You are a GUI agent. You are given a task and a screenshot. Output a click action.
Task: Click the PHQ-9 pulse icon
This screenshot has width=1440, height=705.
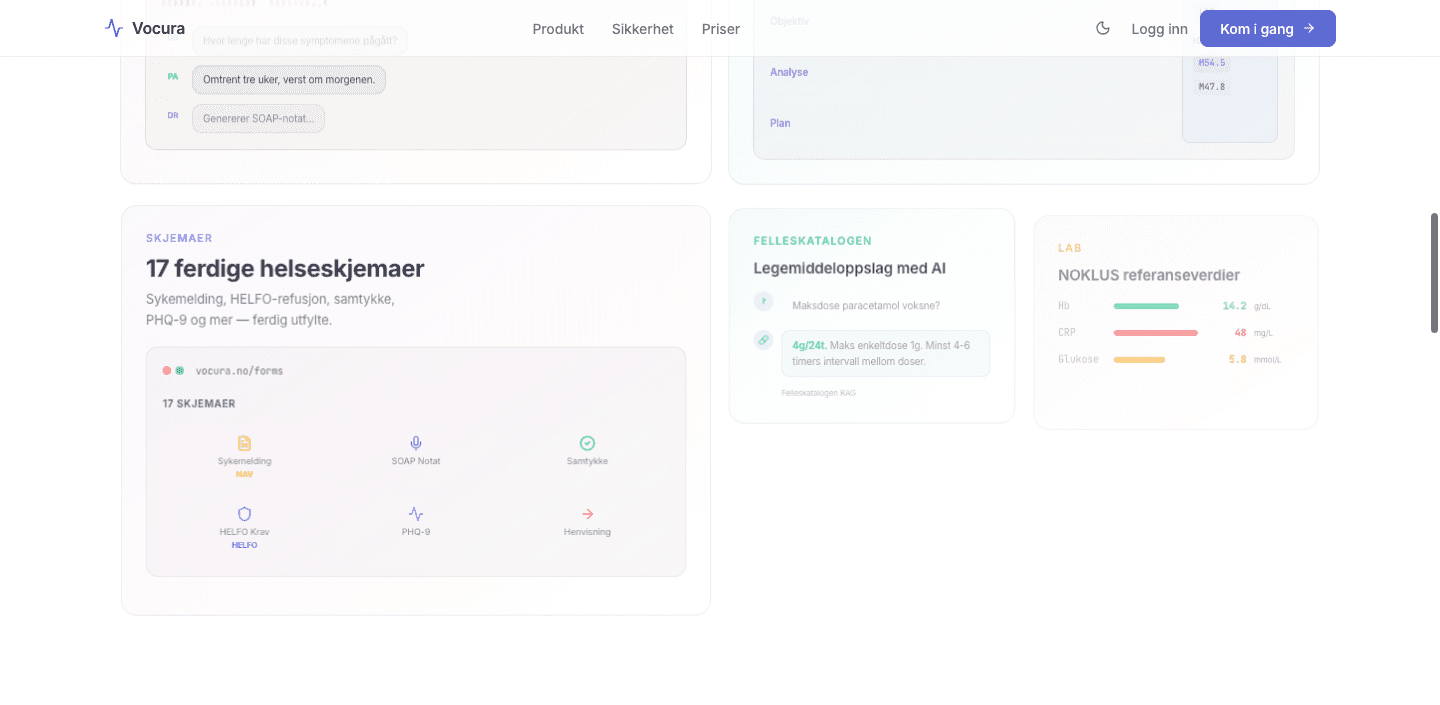(416, 514)
